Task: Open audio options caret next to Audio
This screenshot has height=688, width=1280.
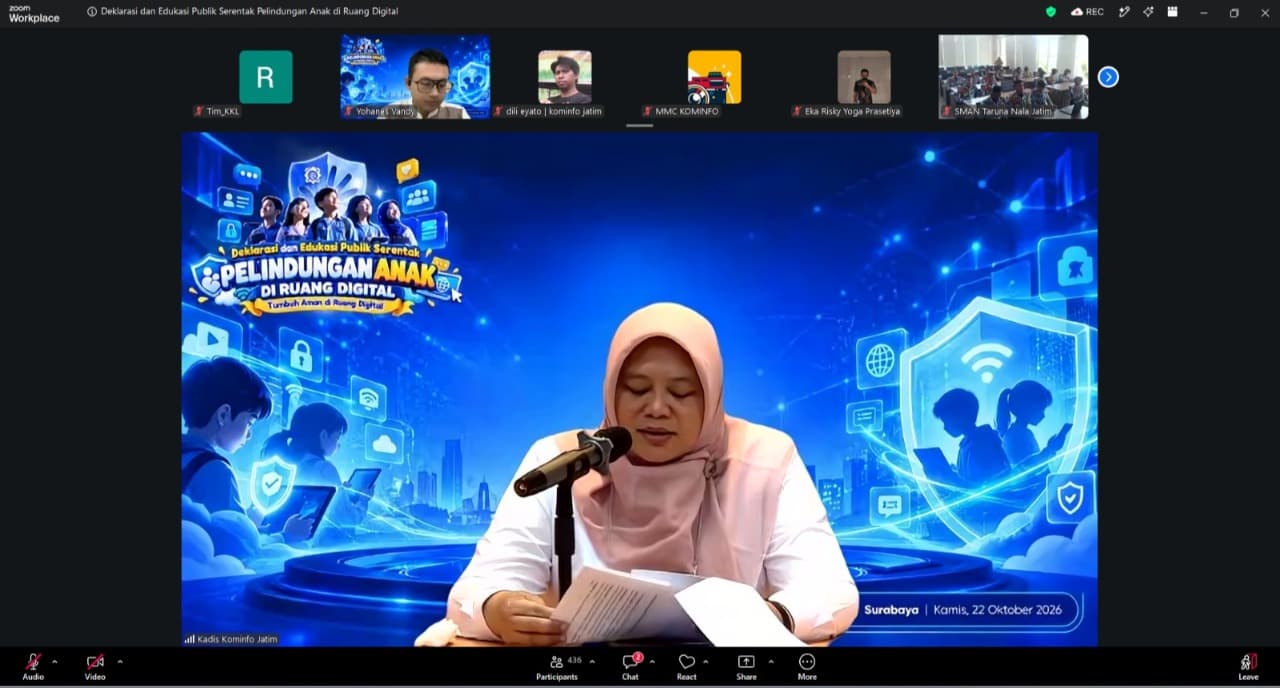Action: [54, 661]
